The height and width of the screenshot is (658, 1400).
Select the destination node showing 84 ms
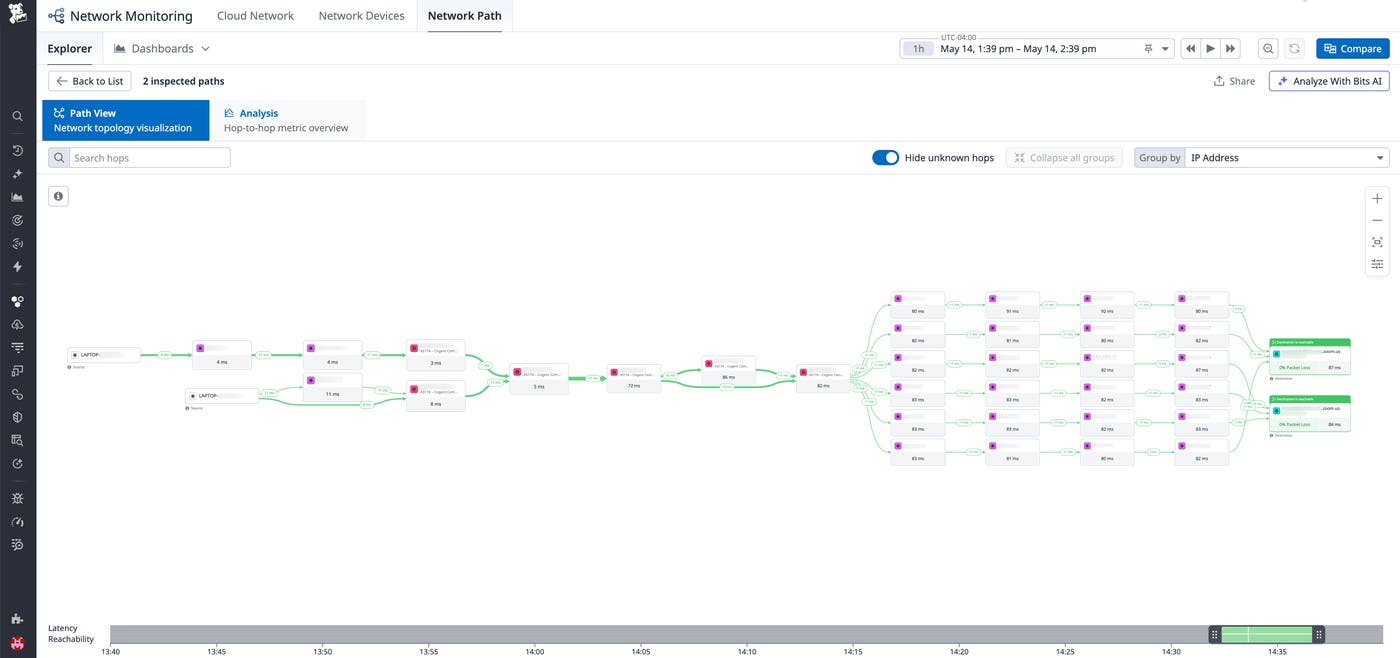pos(1309,414)
